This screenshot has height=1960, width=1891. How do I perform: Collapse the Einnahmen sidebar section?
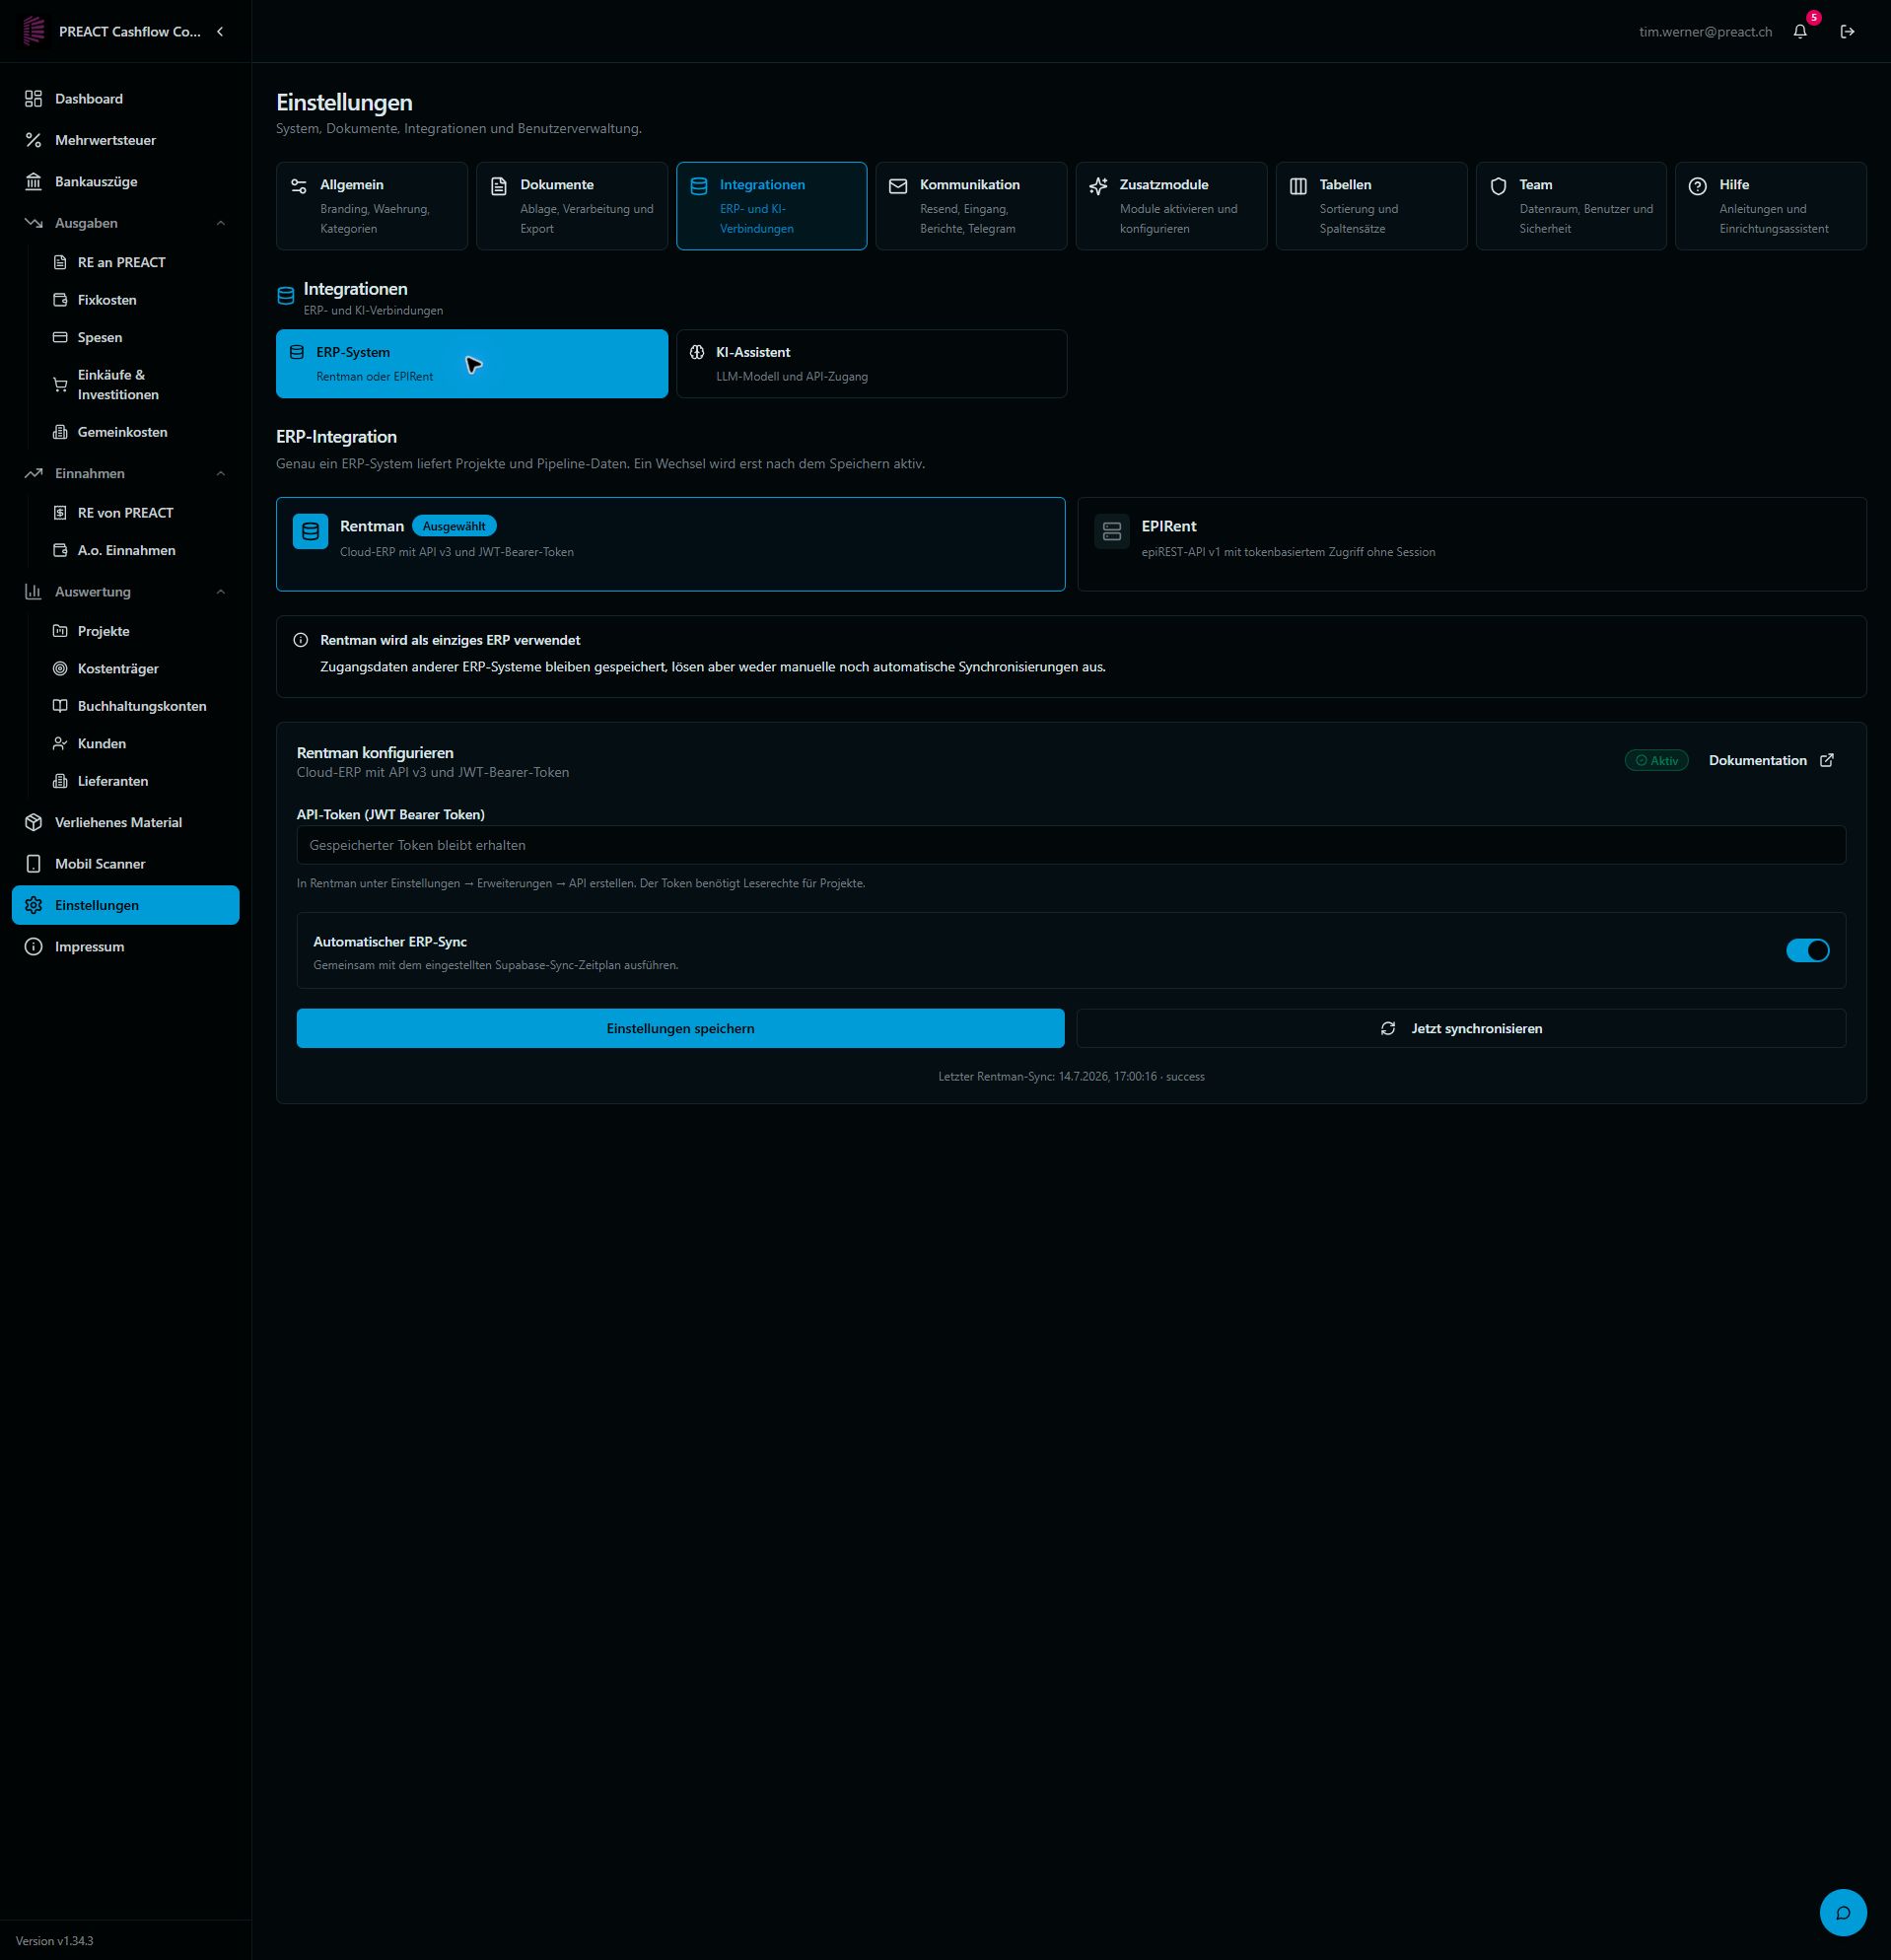click(221, 473)
